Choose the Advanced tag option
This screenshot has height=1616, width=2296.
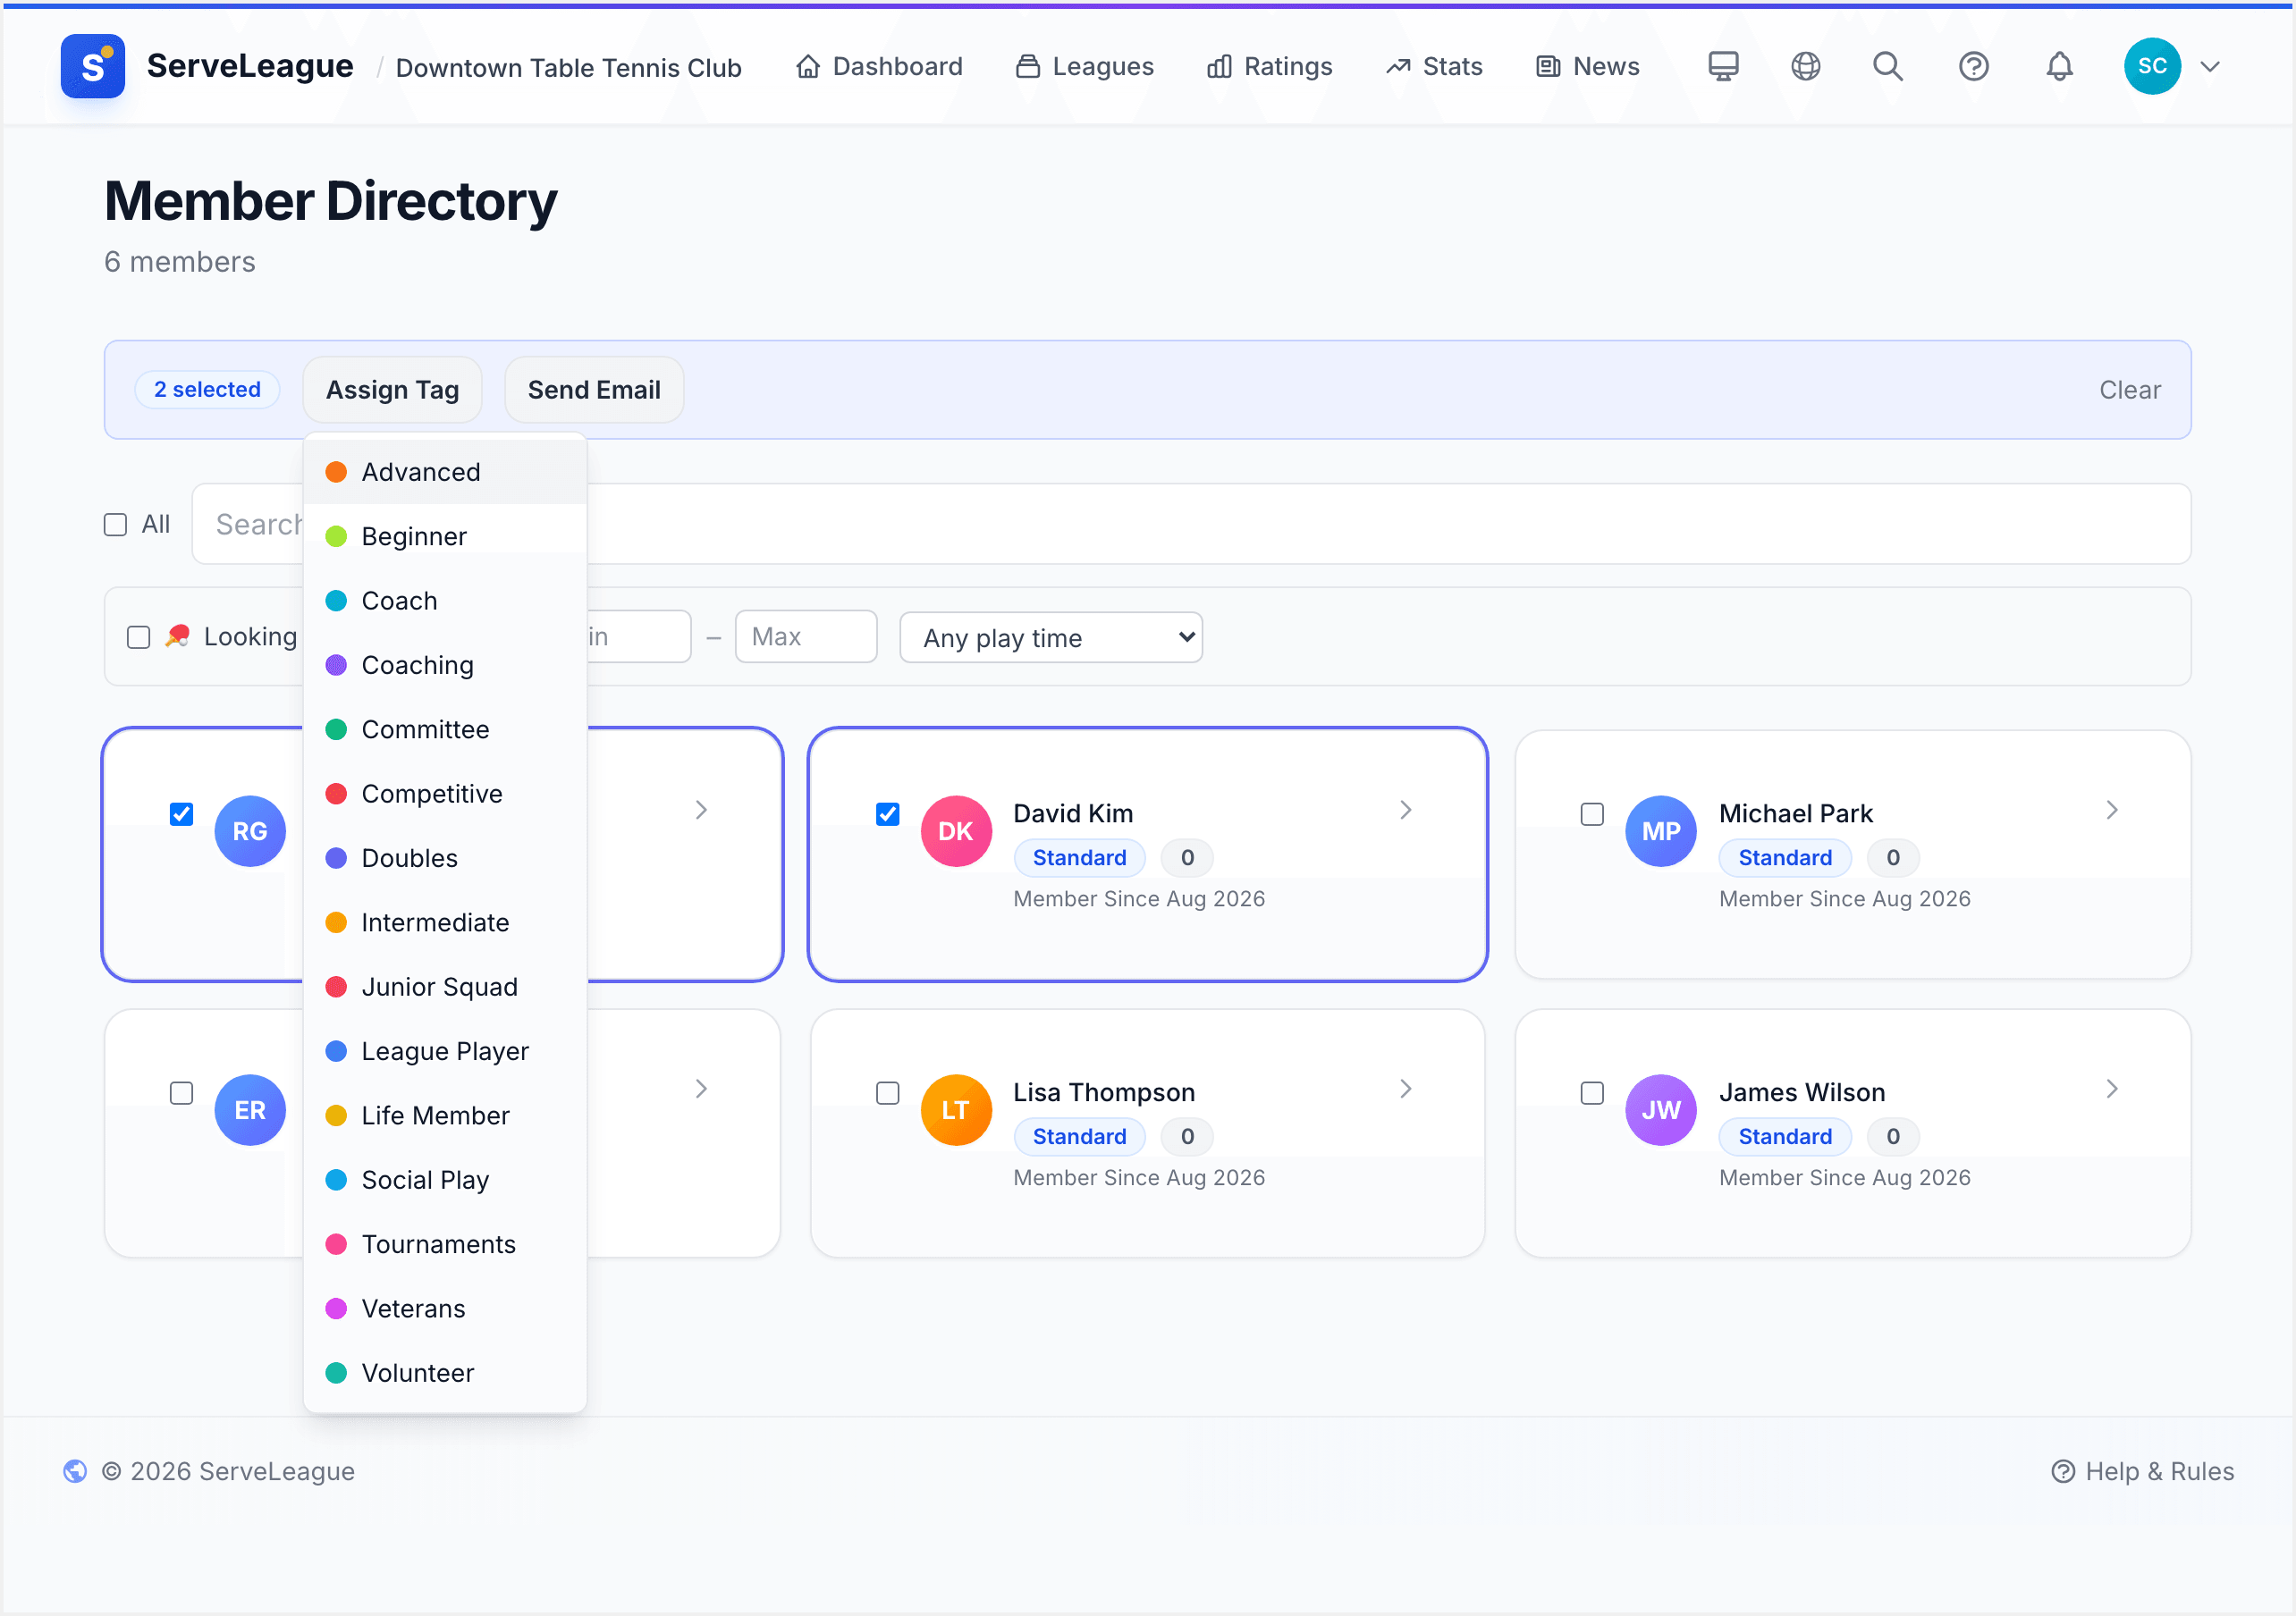pos(445,472)
